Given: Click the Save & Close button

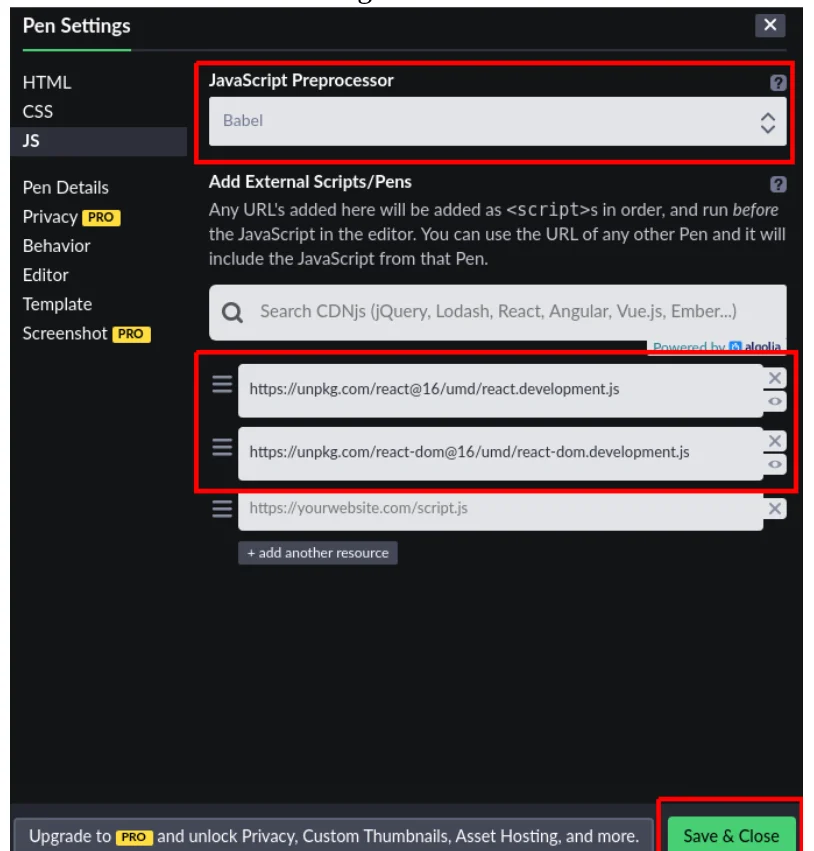Looking at the screenshot, I should point(730,835).
